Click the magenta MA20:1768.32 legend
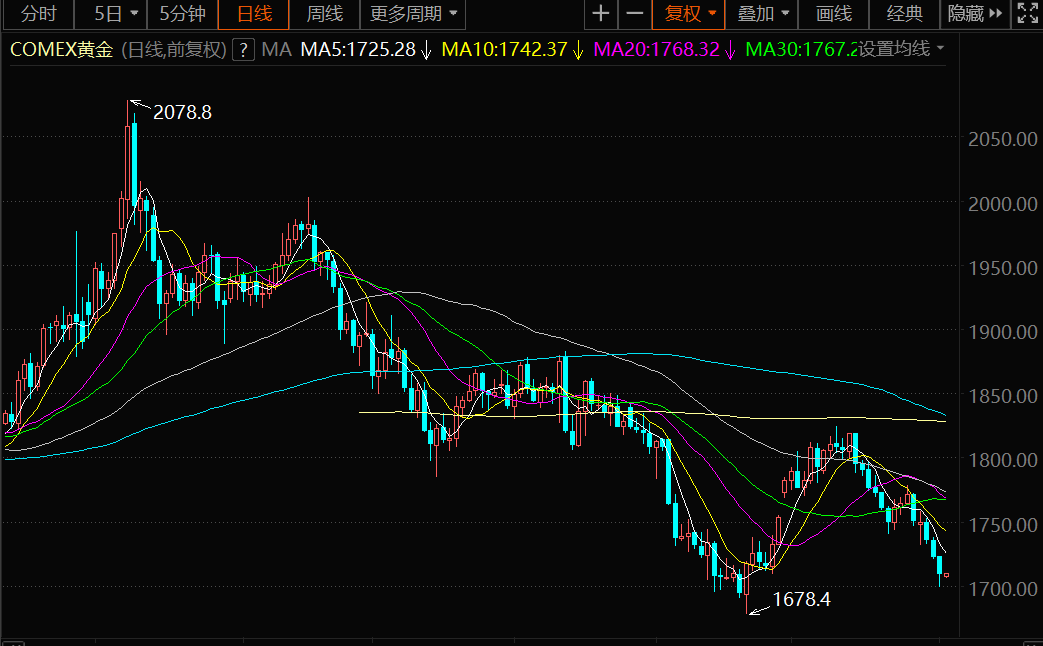This screenshot has width=1043, height=646. [x=656, y=50]
